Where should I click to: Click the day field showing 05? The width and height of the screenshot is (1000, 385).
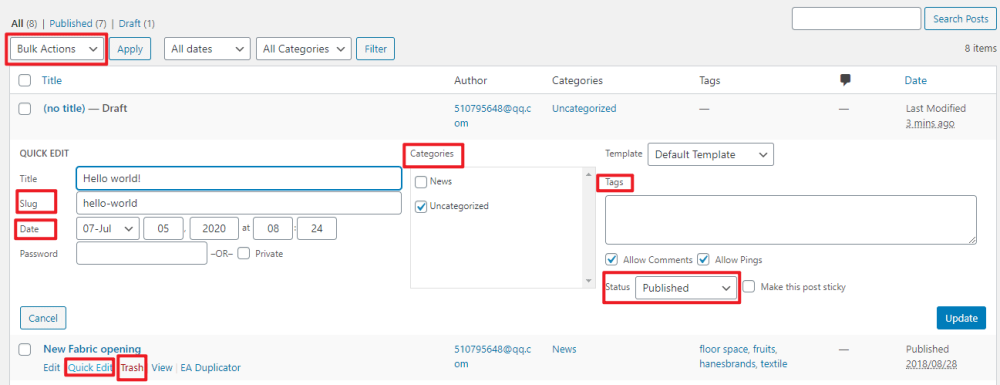163,229
